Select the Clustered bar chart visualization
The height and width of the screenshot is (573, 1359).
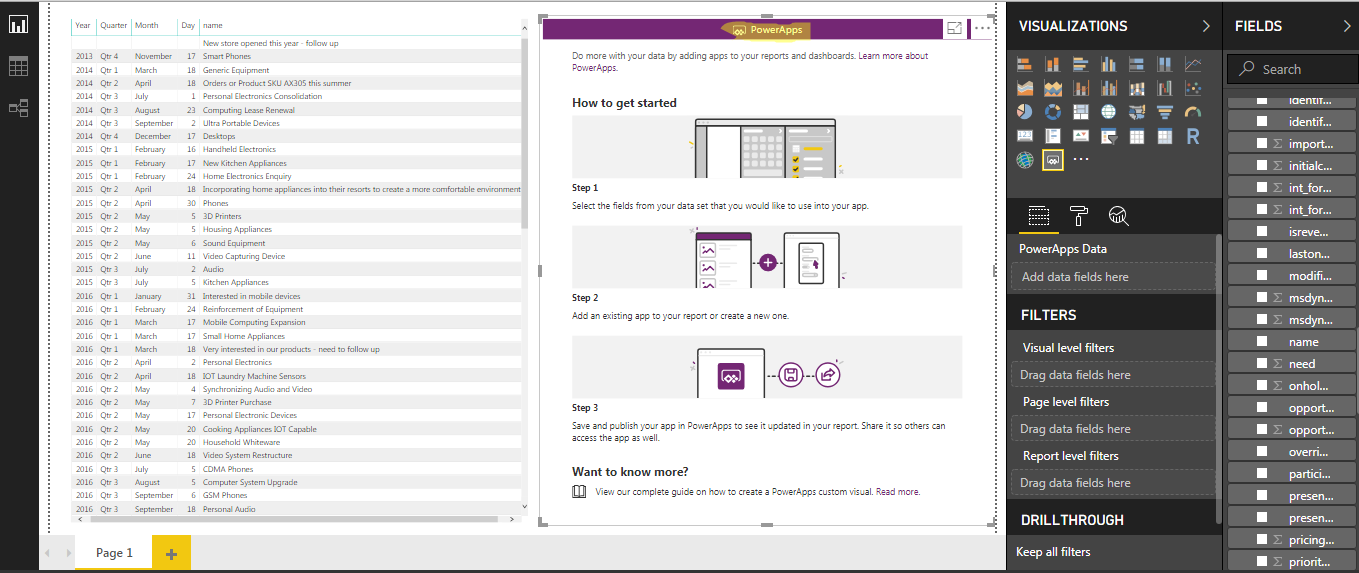(x=1080, y=64)
